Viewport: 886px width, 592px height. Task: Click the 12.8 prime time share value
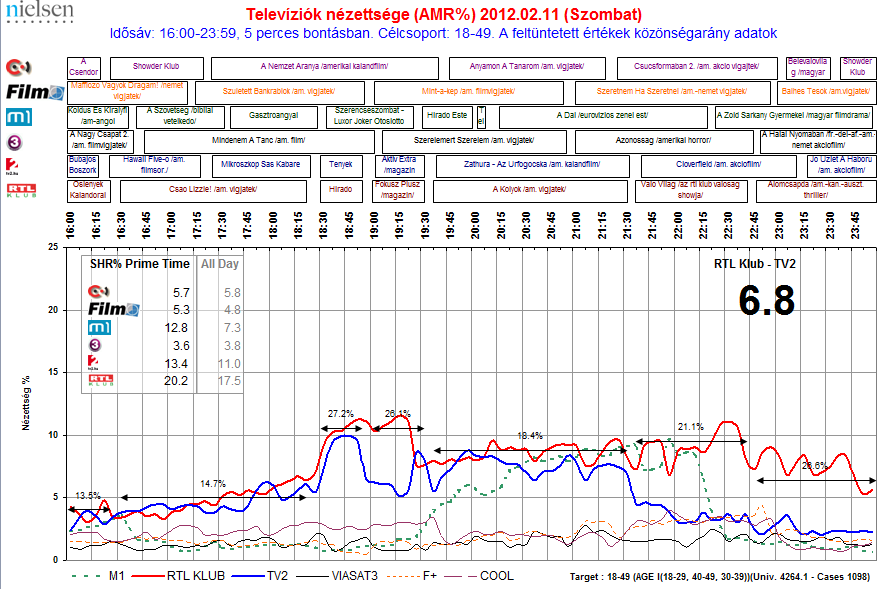176,328
